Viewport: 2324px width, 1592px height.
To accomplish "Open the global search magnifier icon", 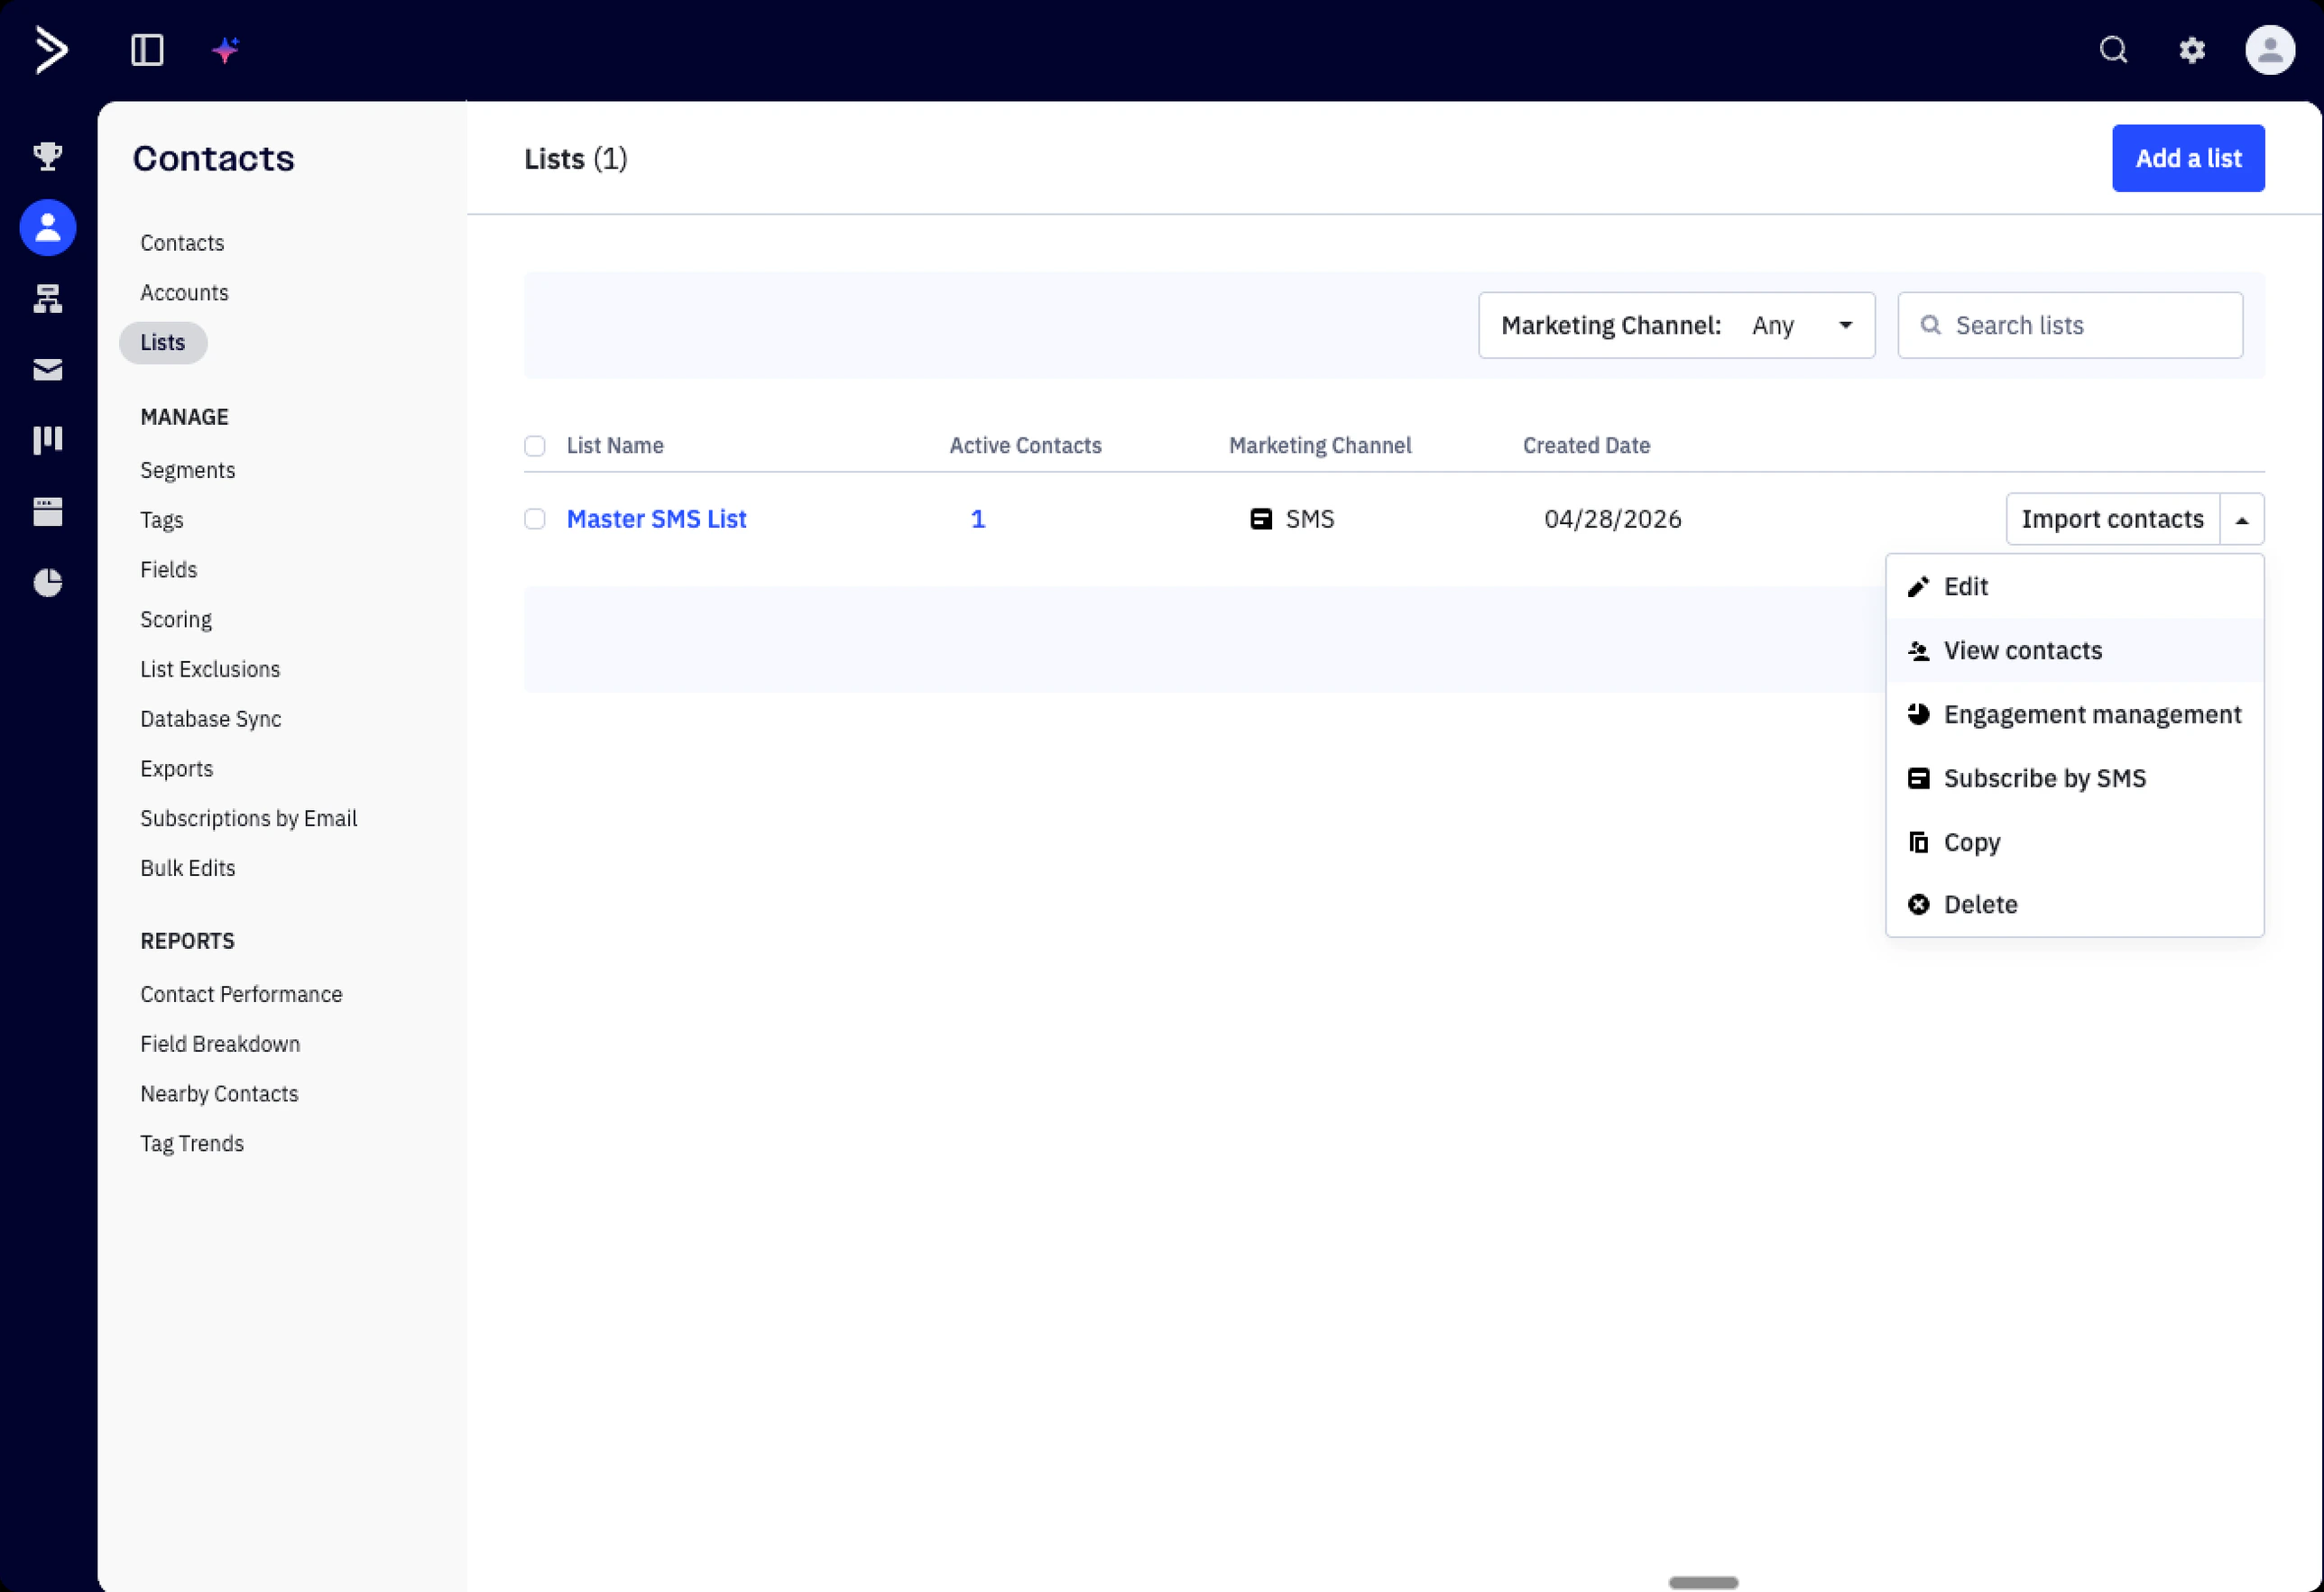I will point(2113,50).
